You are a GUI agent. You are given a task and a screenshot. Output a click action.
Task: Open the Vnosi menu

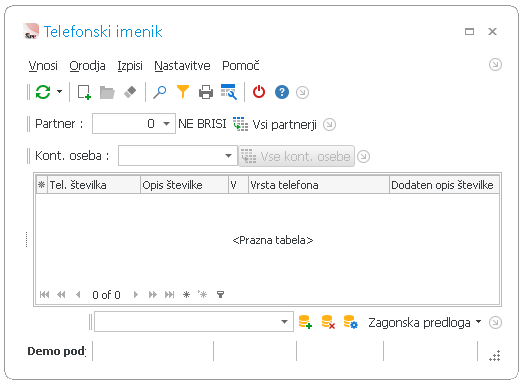pos(43,66)
